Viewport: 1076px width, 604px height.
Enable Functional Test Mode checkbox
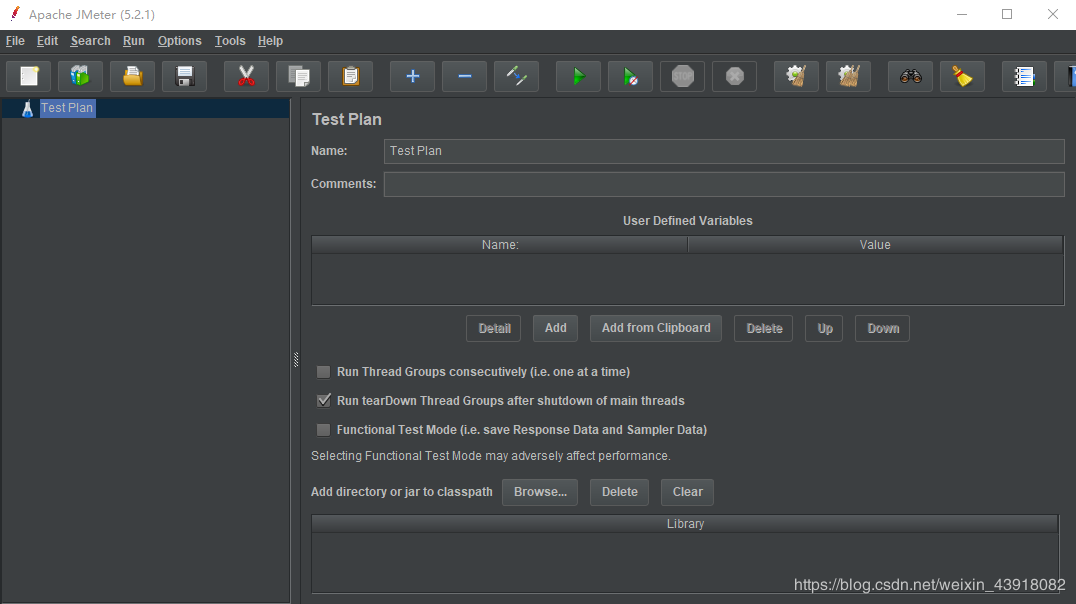coord(323,430)
